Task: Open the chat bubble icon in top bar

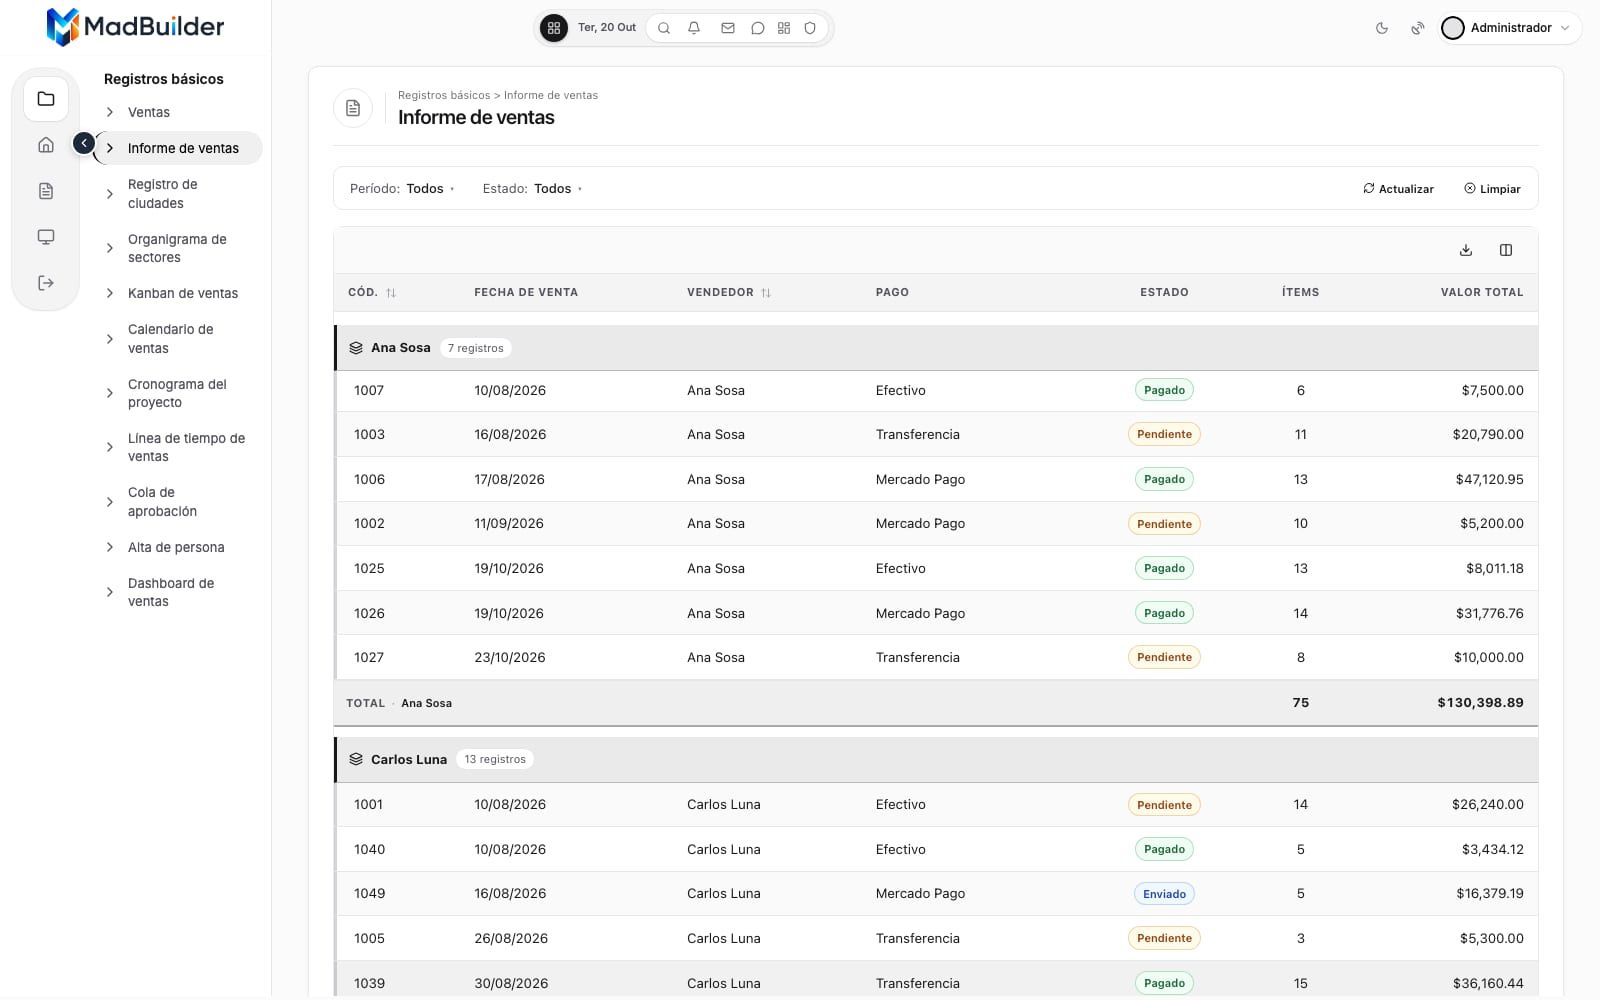Action: pyautogui.click(x=758, y=28)
